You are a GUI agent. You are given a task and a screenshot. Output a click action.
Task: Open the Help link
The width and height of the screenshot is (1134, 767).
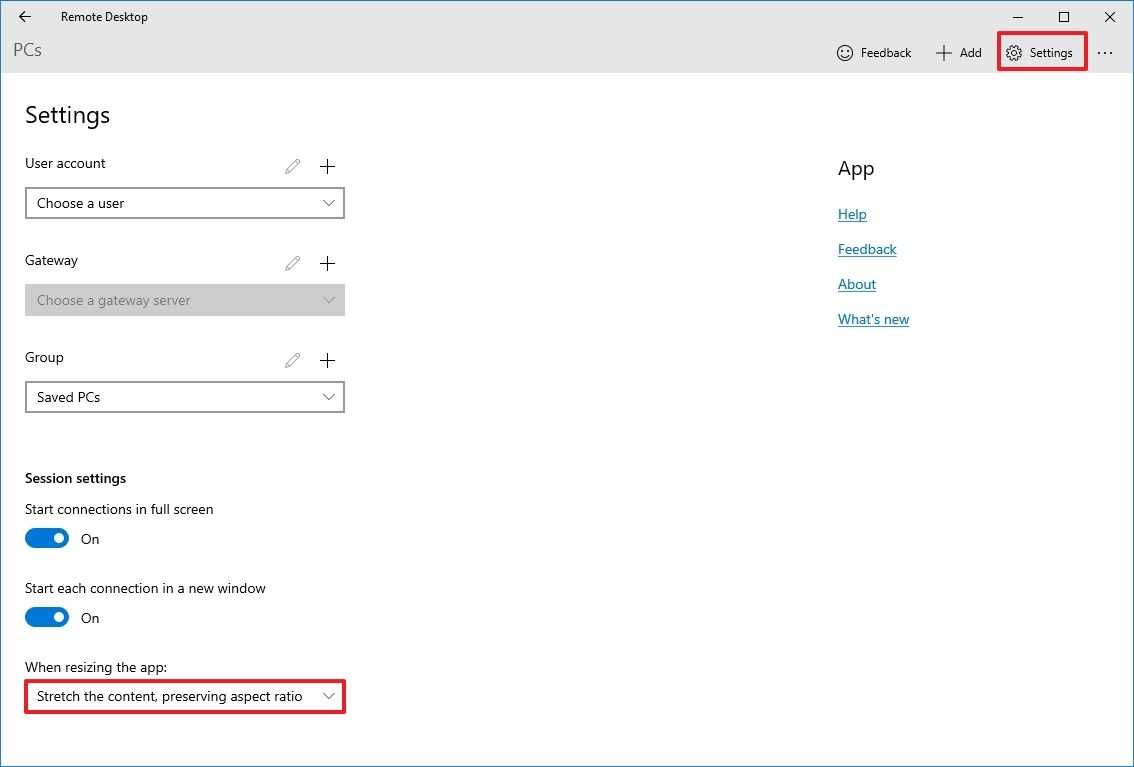[852, 214]
